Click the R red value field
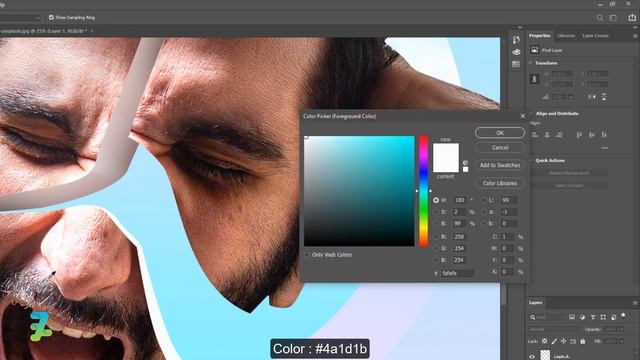The width and height of the screenshot is (640, 360). [460, 237]
